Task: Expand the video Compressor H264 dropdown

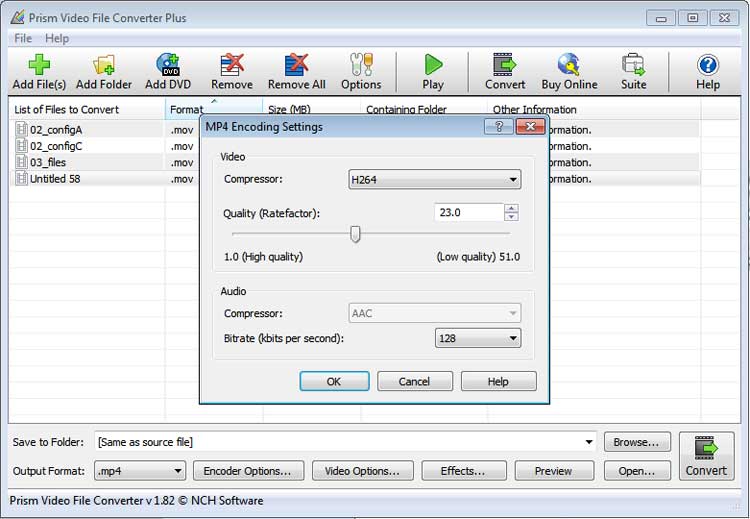Action: 435,180
